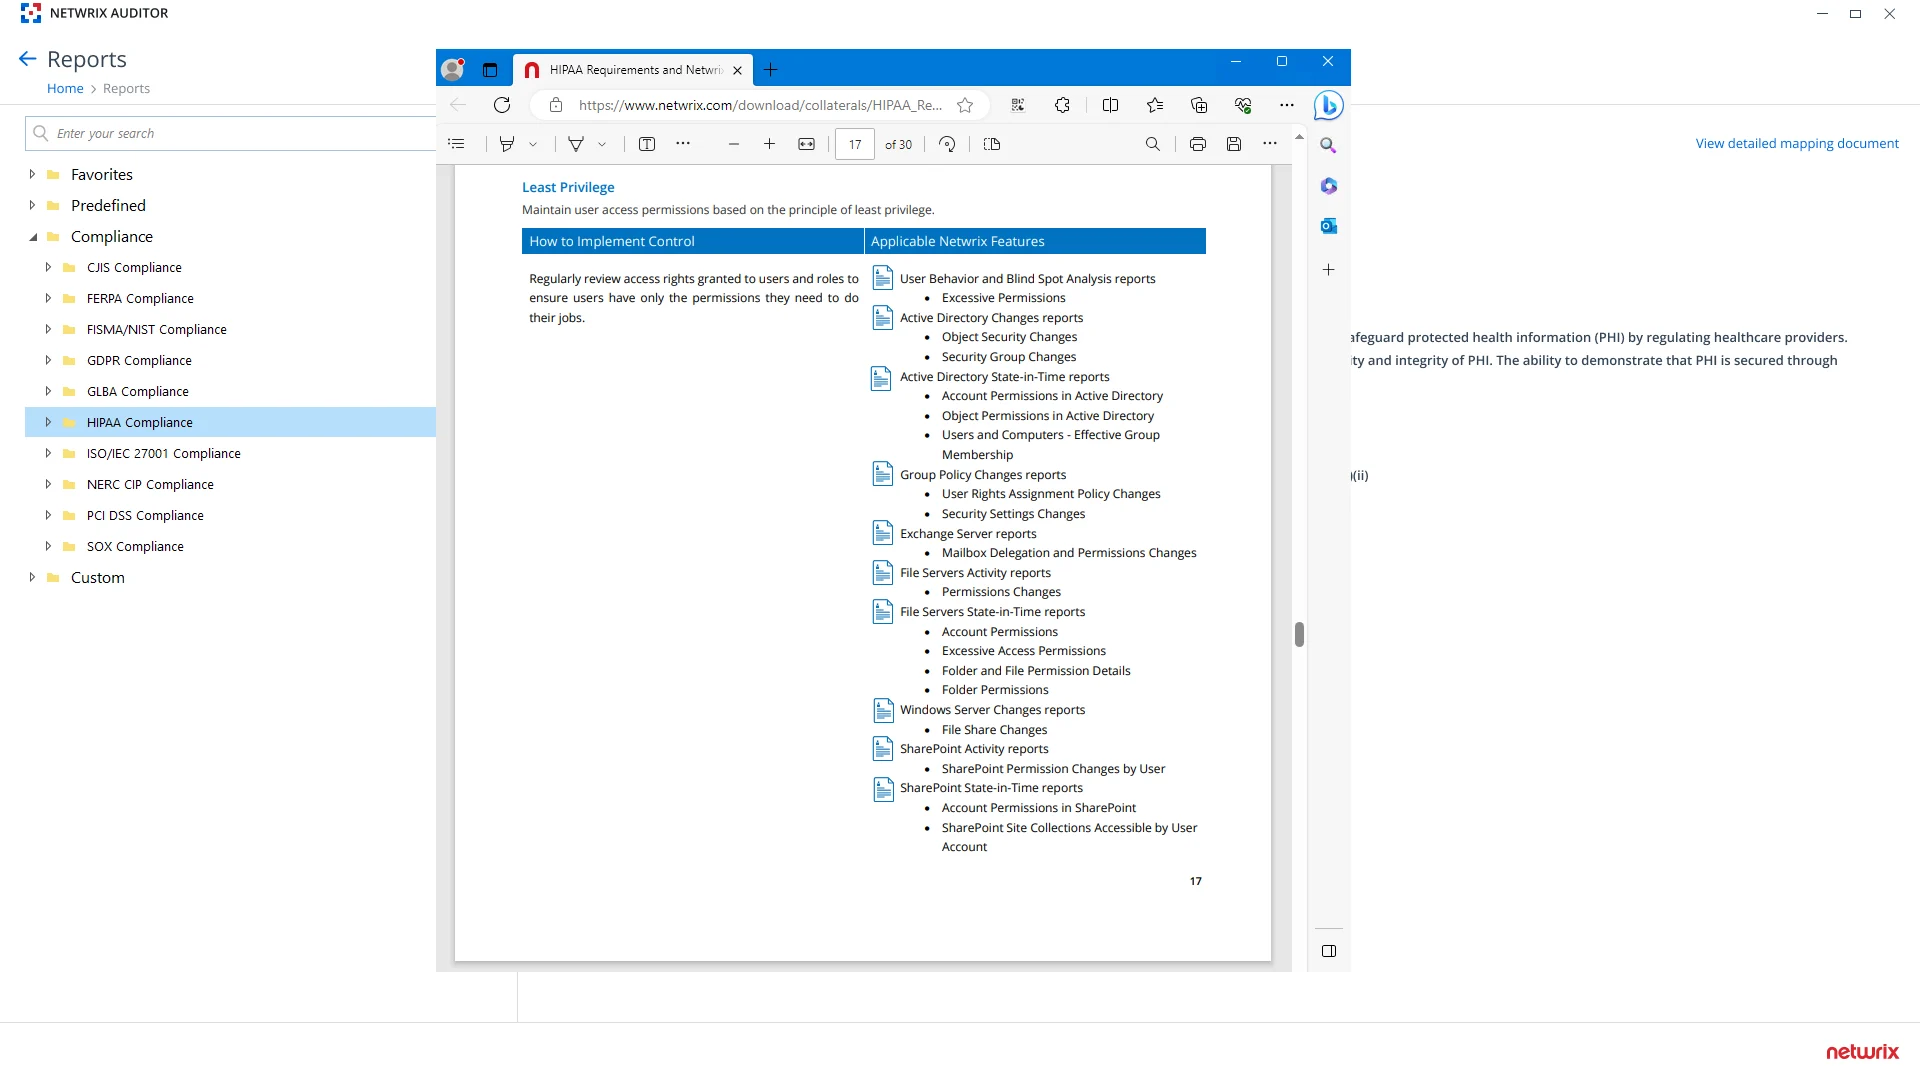
Task: Create QR code for this page
Action: pos(1018,105)
